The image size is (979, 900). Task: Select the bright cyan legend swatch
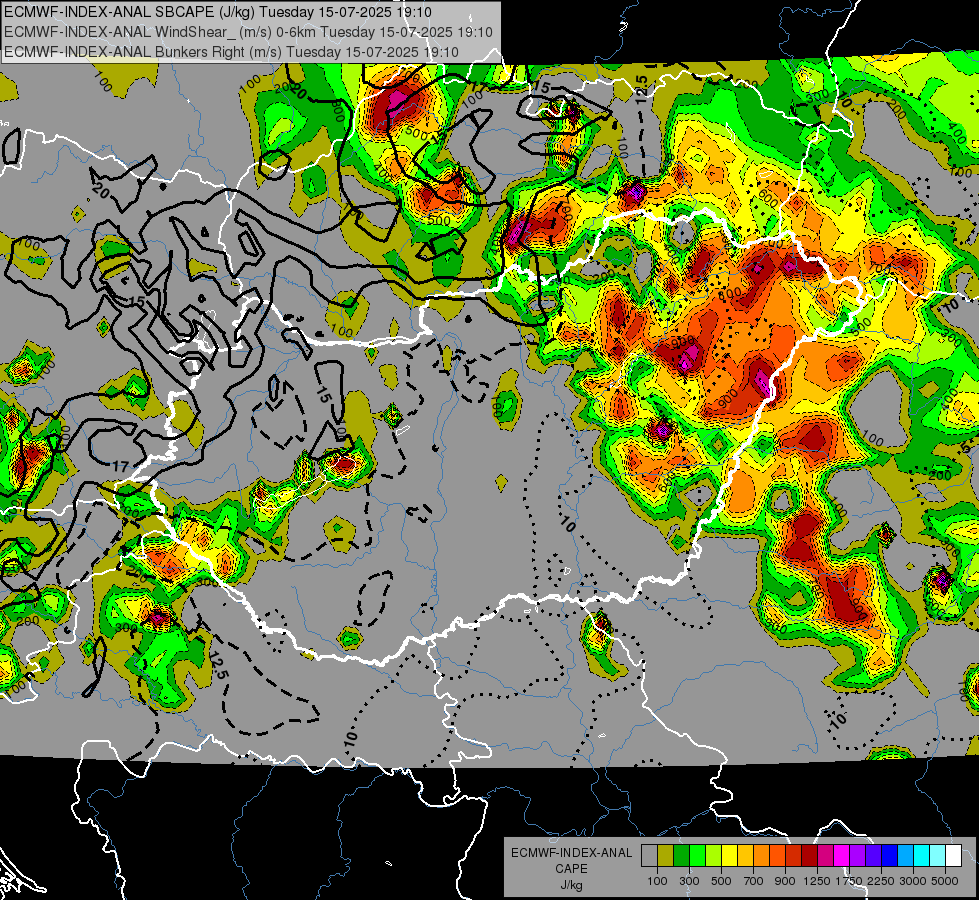click(x=922, y=856)
